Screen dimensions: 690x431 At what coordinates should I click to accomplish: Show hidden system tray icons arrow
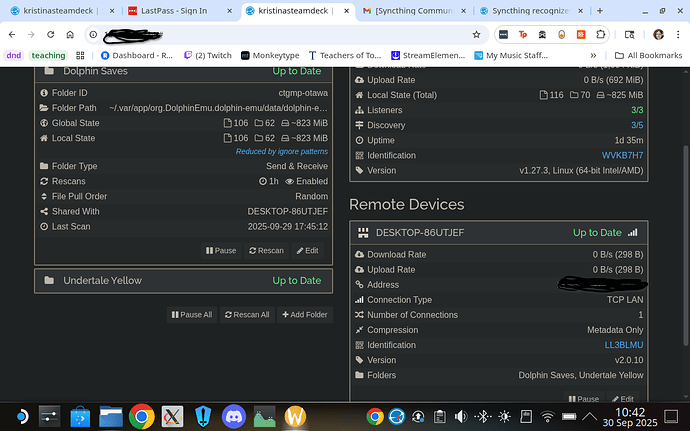(x=590, y=416)
